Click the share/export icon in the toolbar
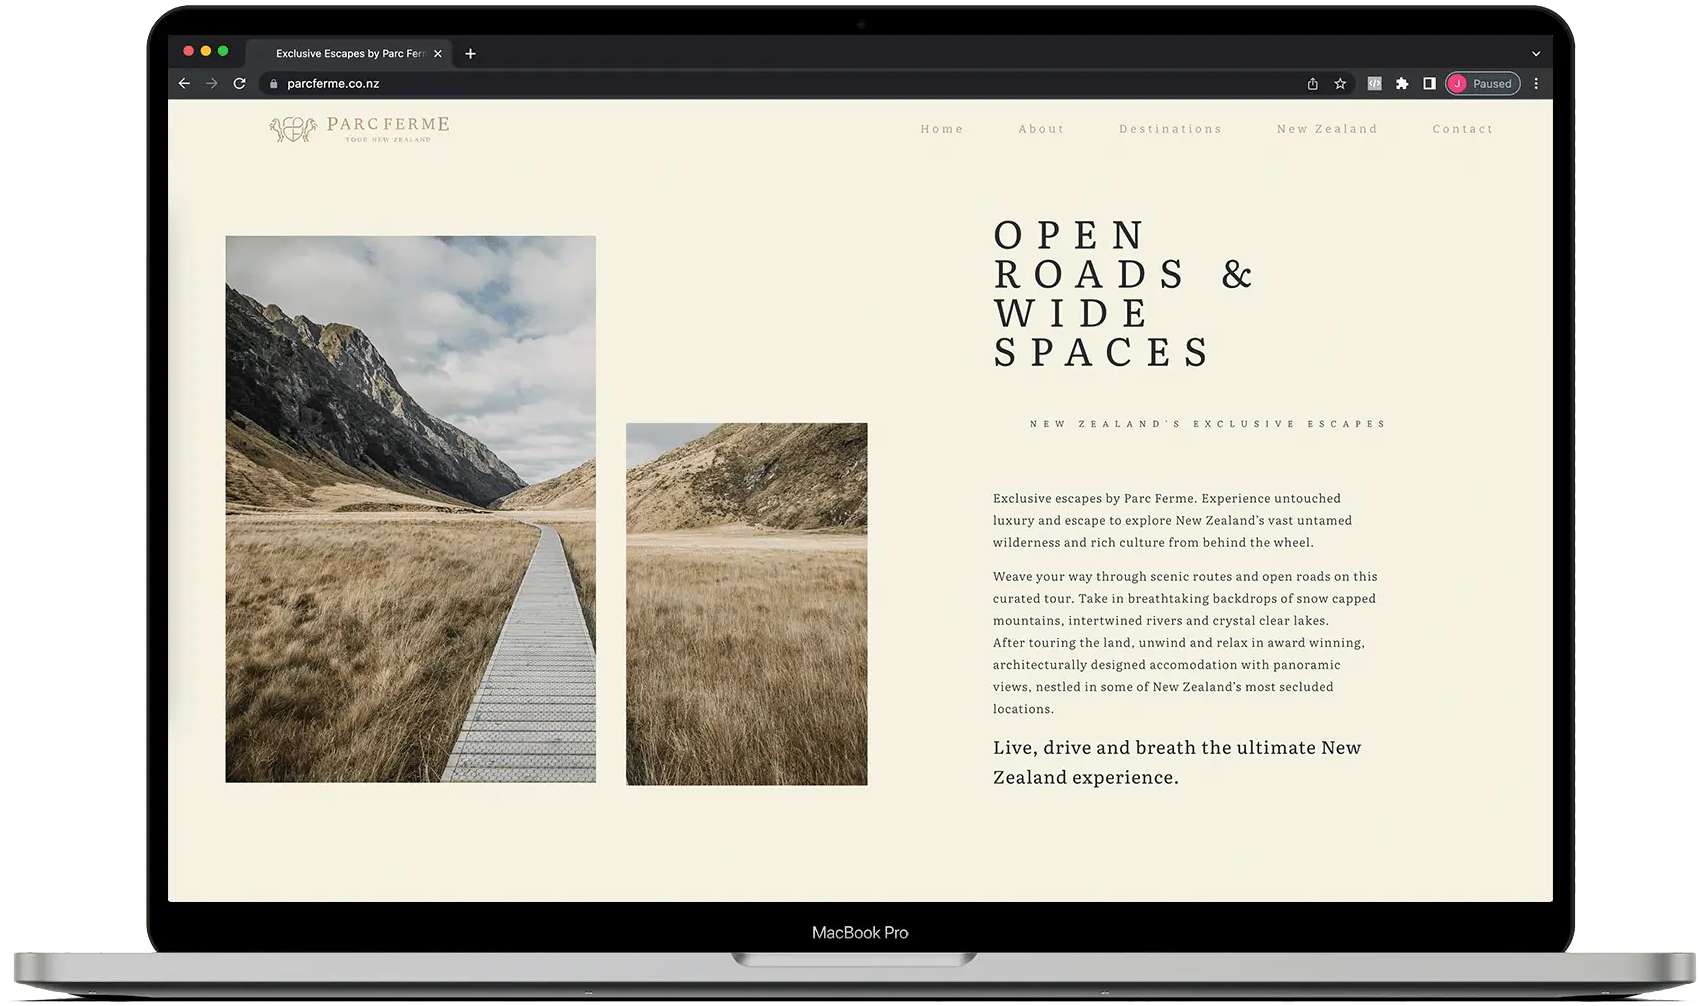This screenshot has width=1699, height=1006. 1311,83
